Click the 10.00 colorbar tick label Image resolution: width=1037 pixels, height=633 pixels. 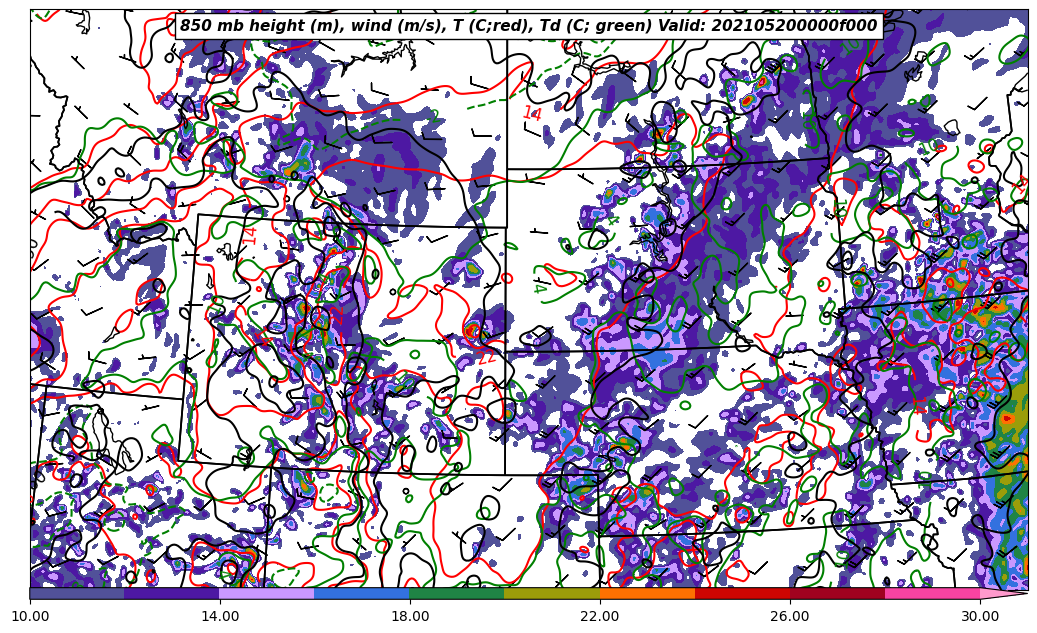(30, 616)
